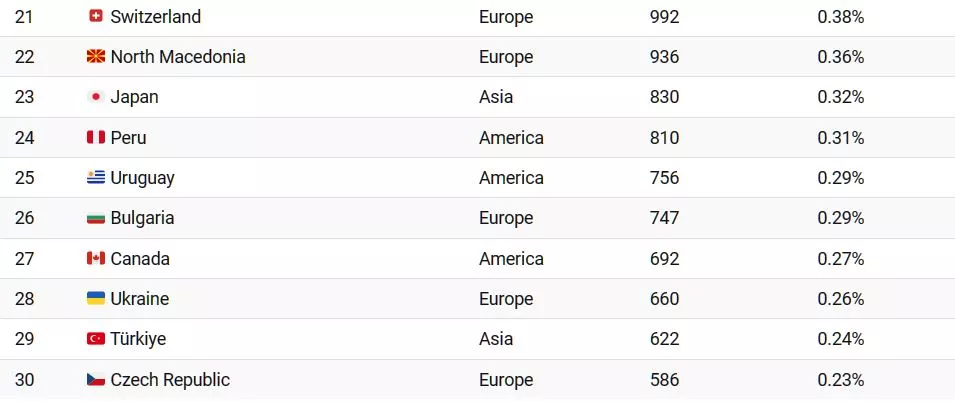The width and height of the screenshot is (955, 402).
Task: Open the Czech Republic country name
Action: point(170,380)
